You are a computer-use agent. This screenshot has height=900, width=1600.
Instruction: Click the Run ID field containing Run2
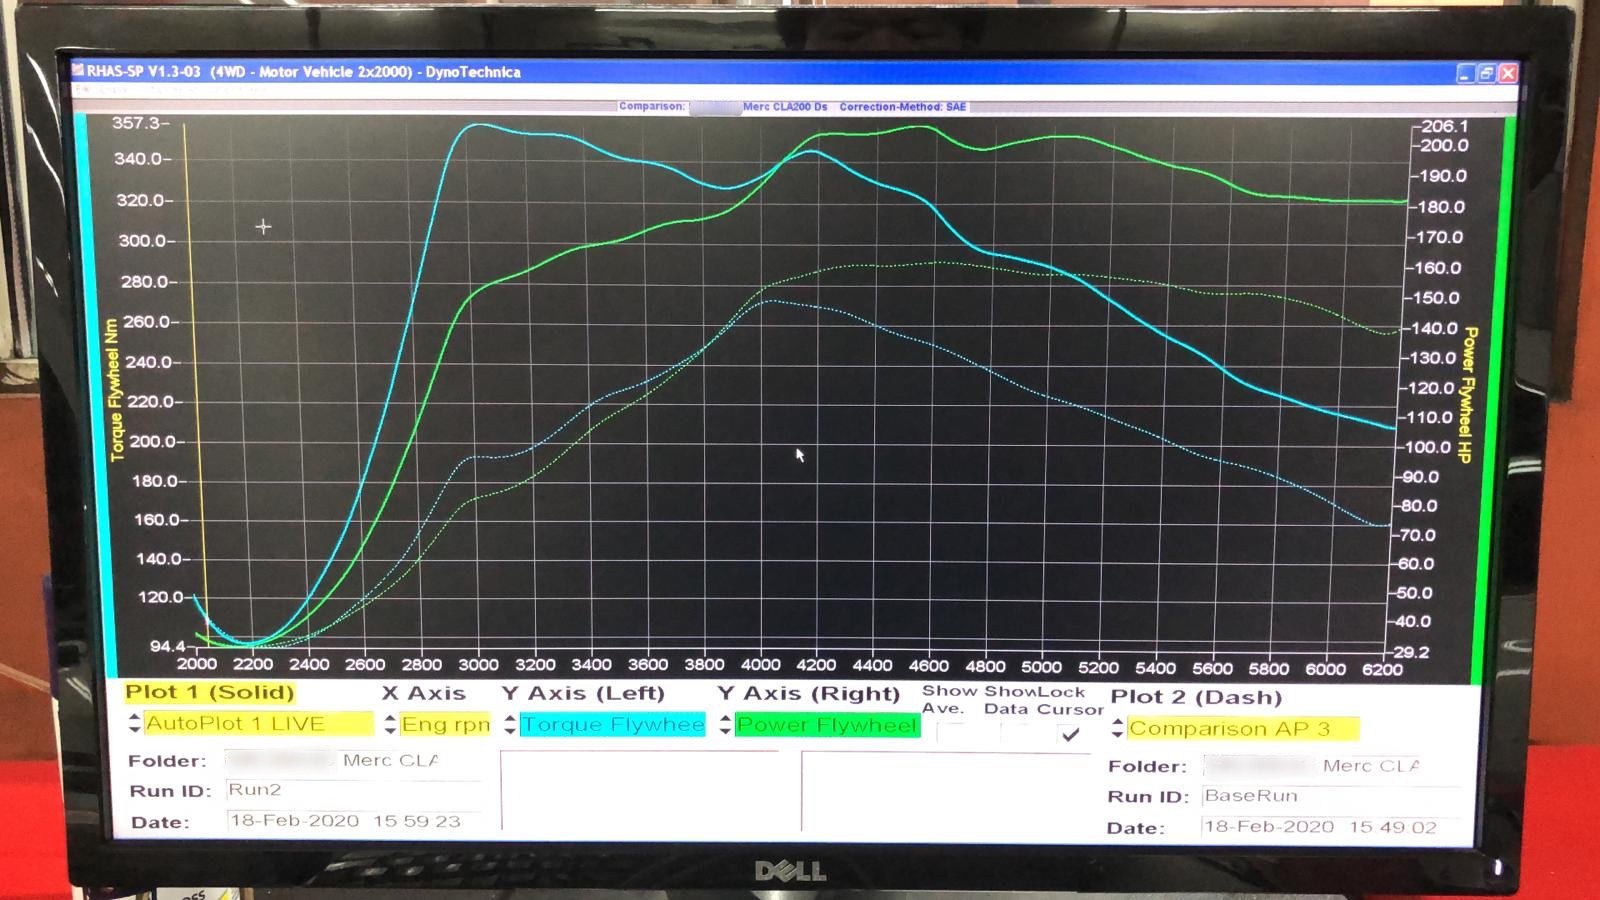[x=352, y=790]
